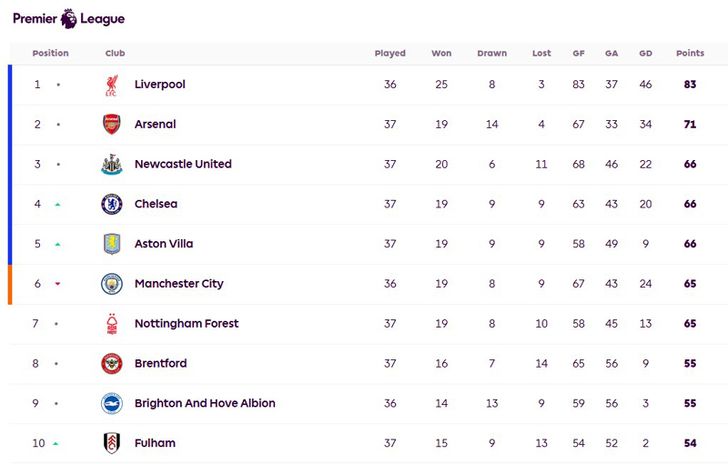Click Chelsea's green position-up arrow
Image resolution: width=728 pixels, height=464 pixels.
click(58, 204)
